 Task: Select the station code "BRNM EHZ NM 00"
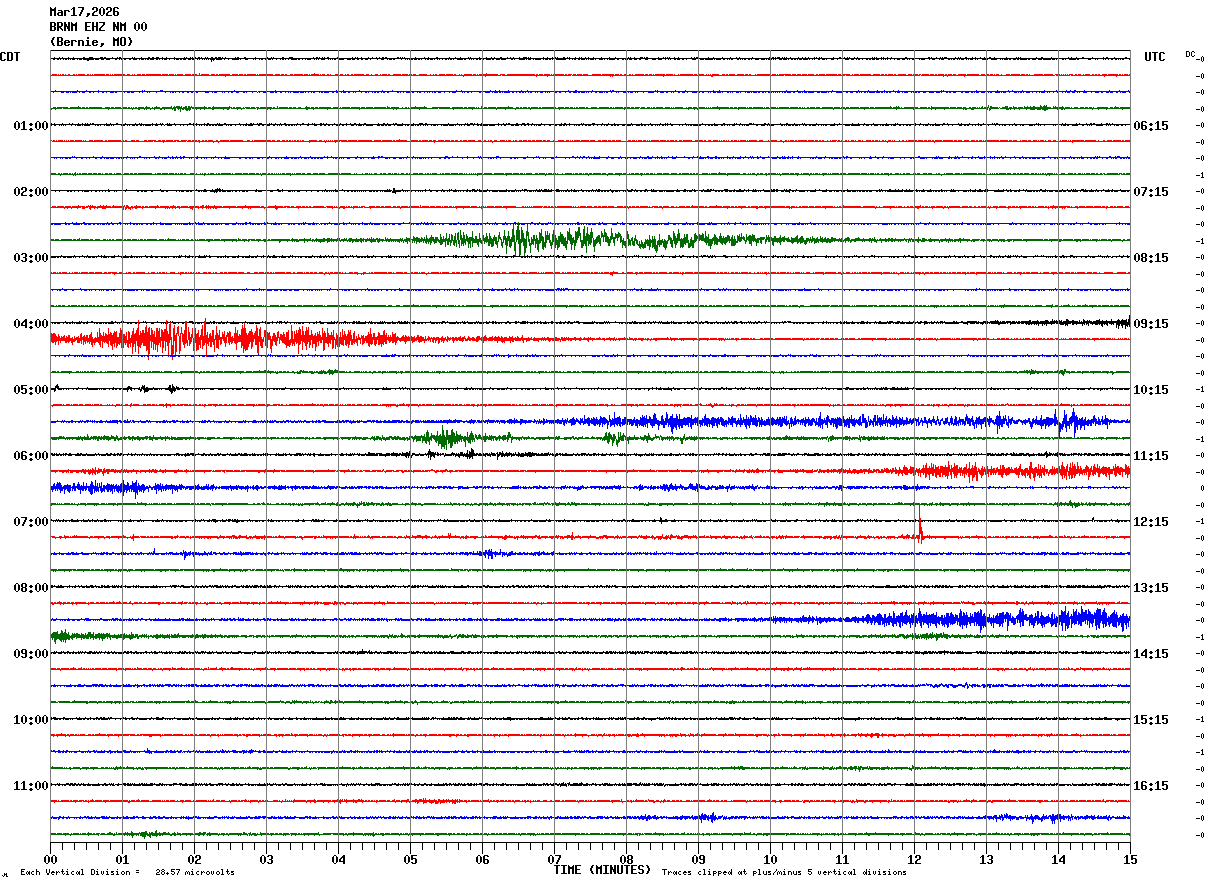(98, 27)
